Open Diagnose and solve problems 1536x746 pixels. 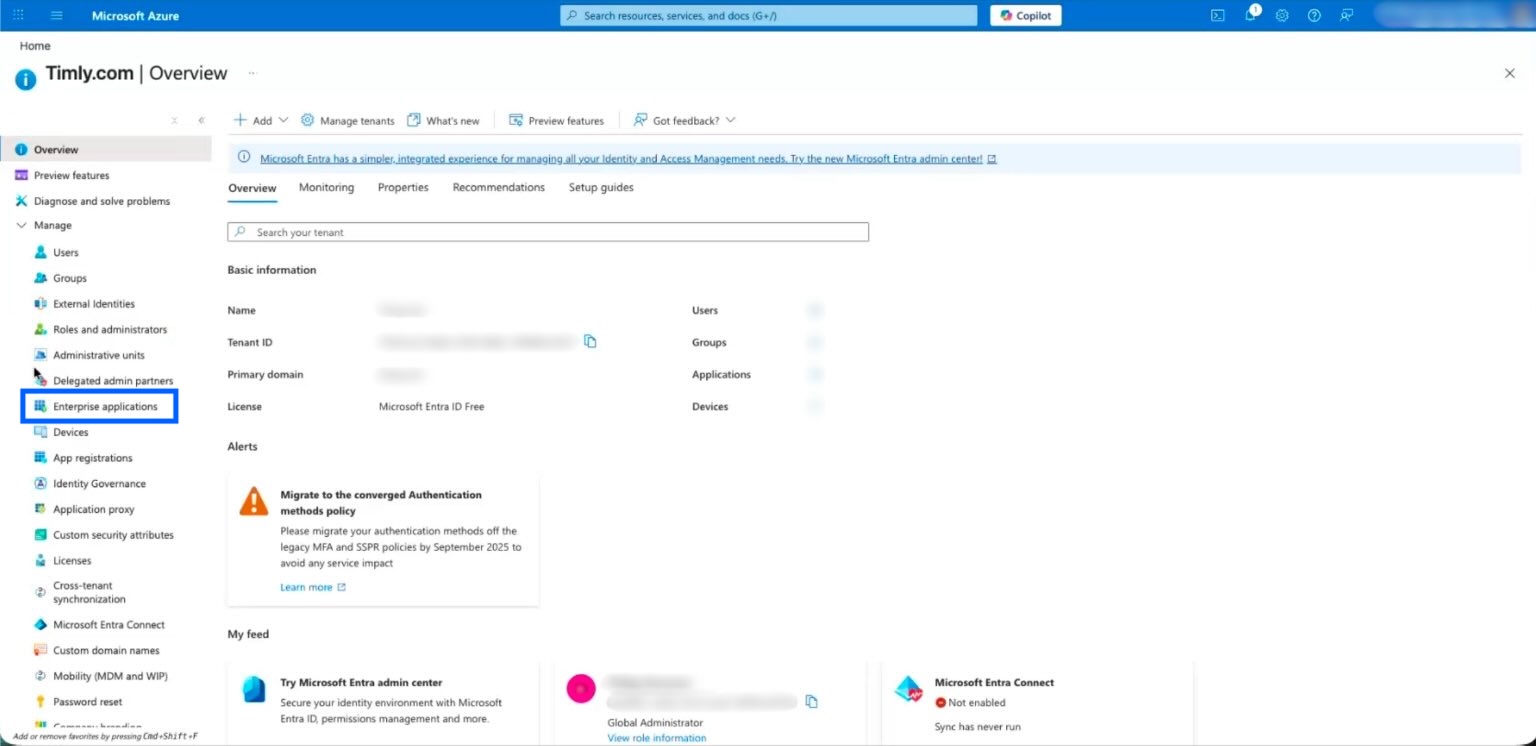[x=102, y=201]
